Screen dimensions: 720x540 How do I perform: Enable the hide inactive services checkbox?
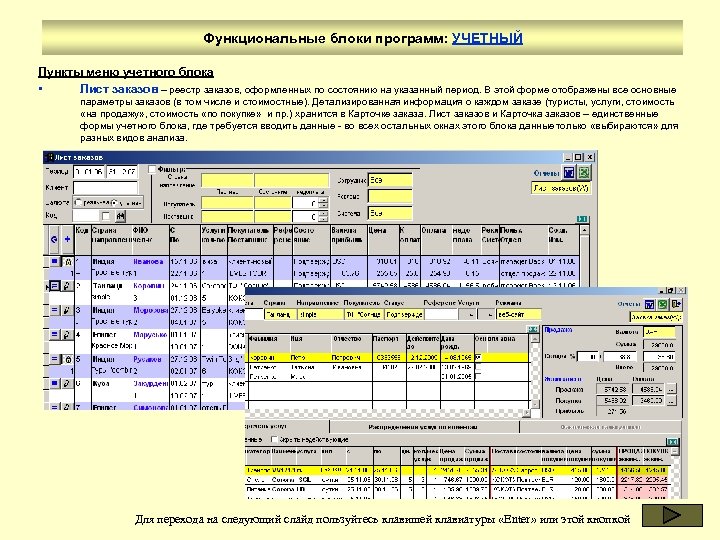274,439
